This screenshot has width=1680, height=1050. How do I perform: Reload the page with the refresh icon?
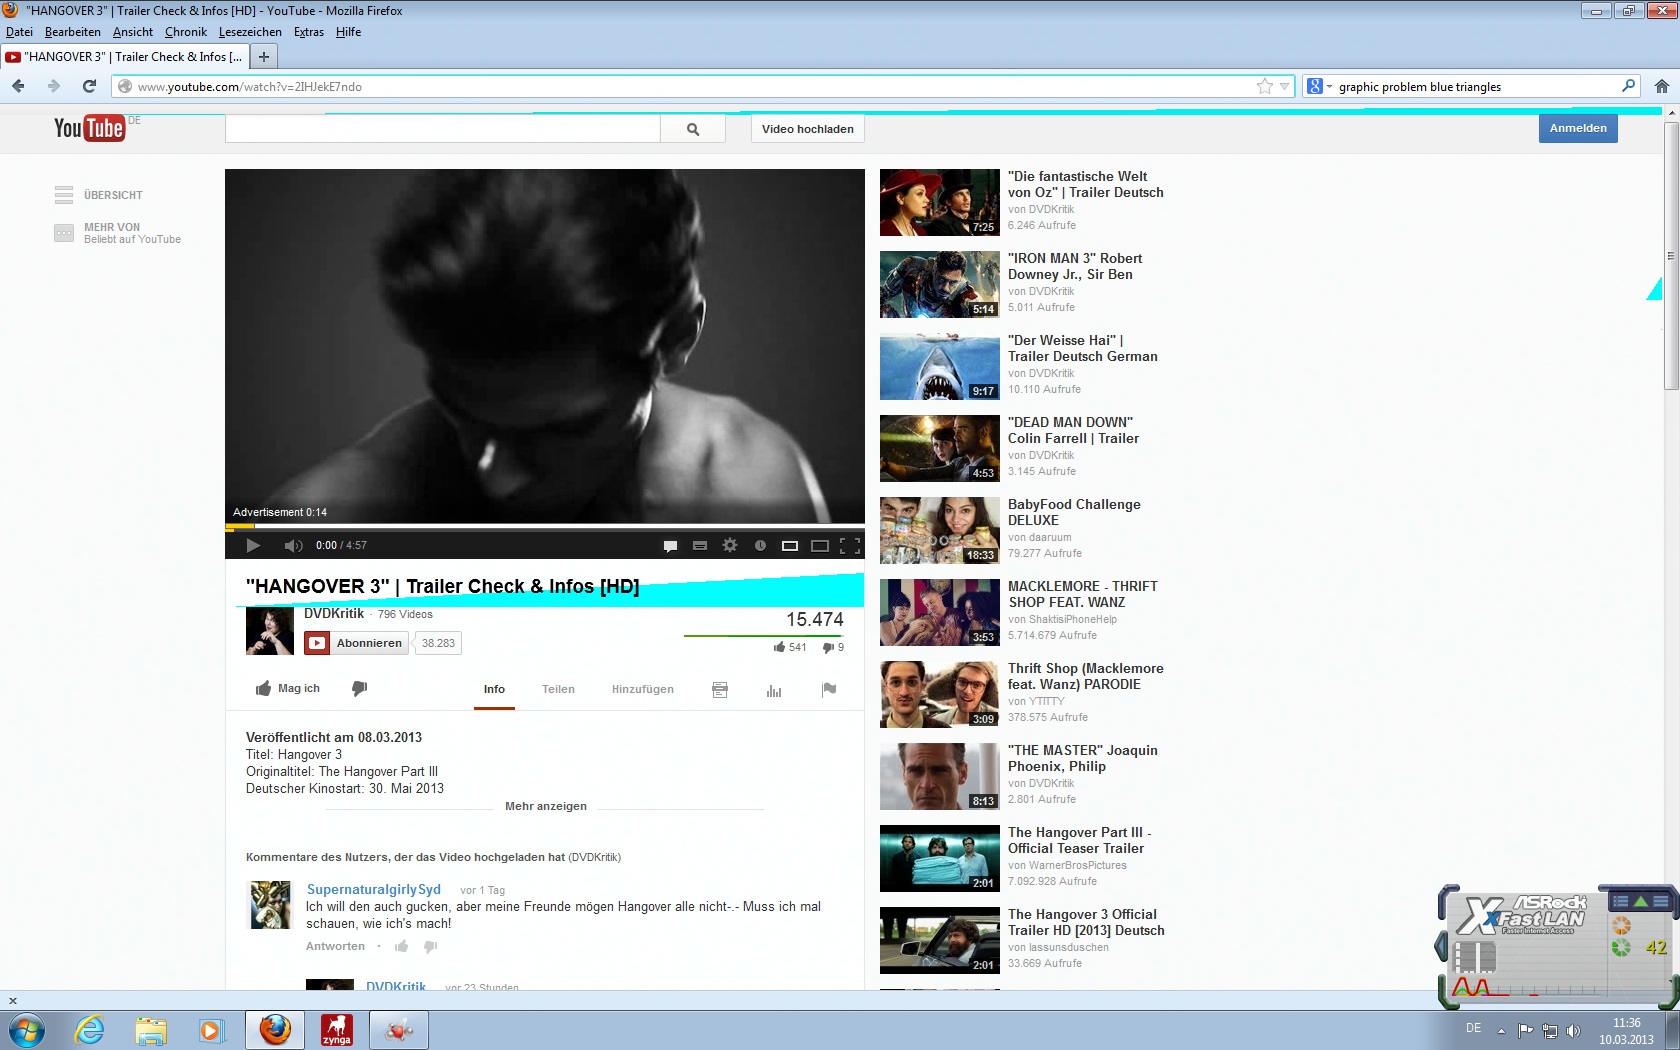coord(89,86)
